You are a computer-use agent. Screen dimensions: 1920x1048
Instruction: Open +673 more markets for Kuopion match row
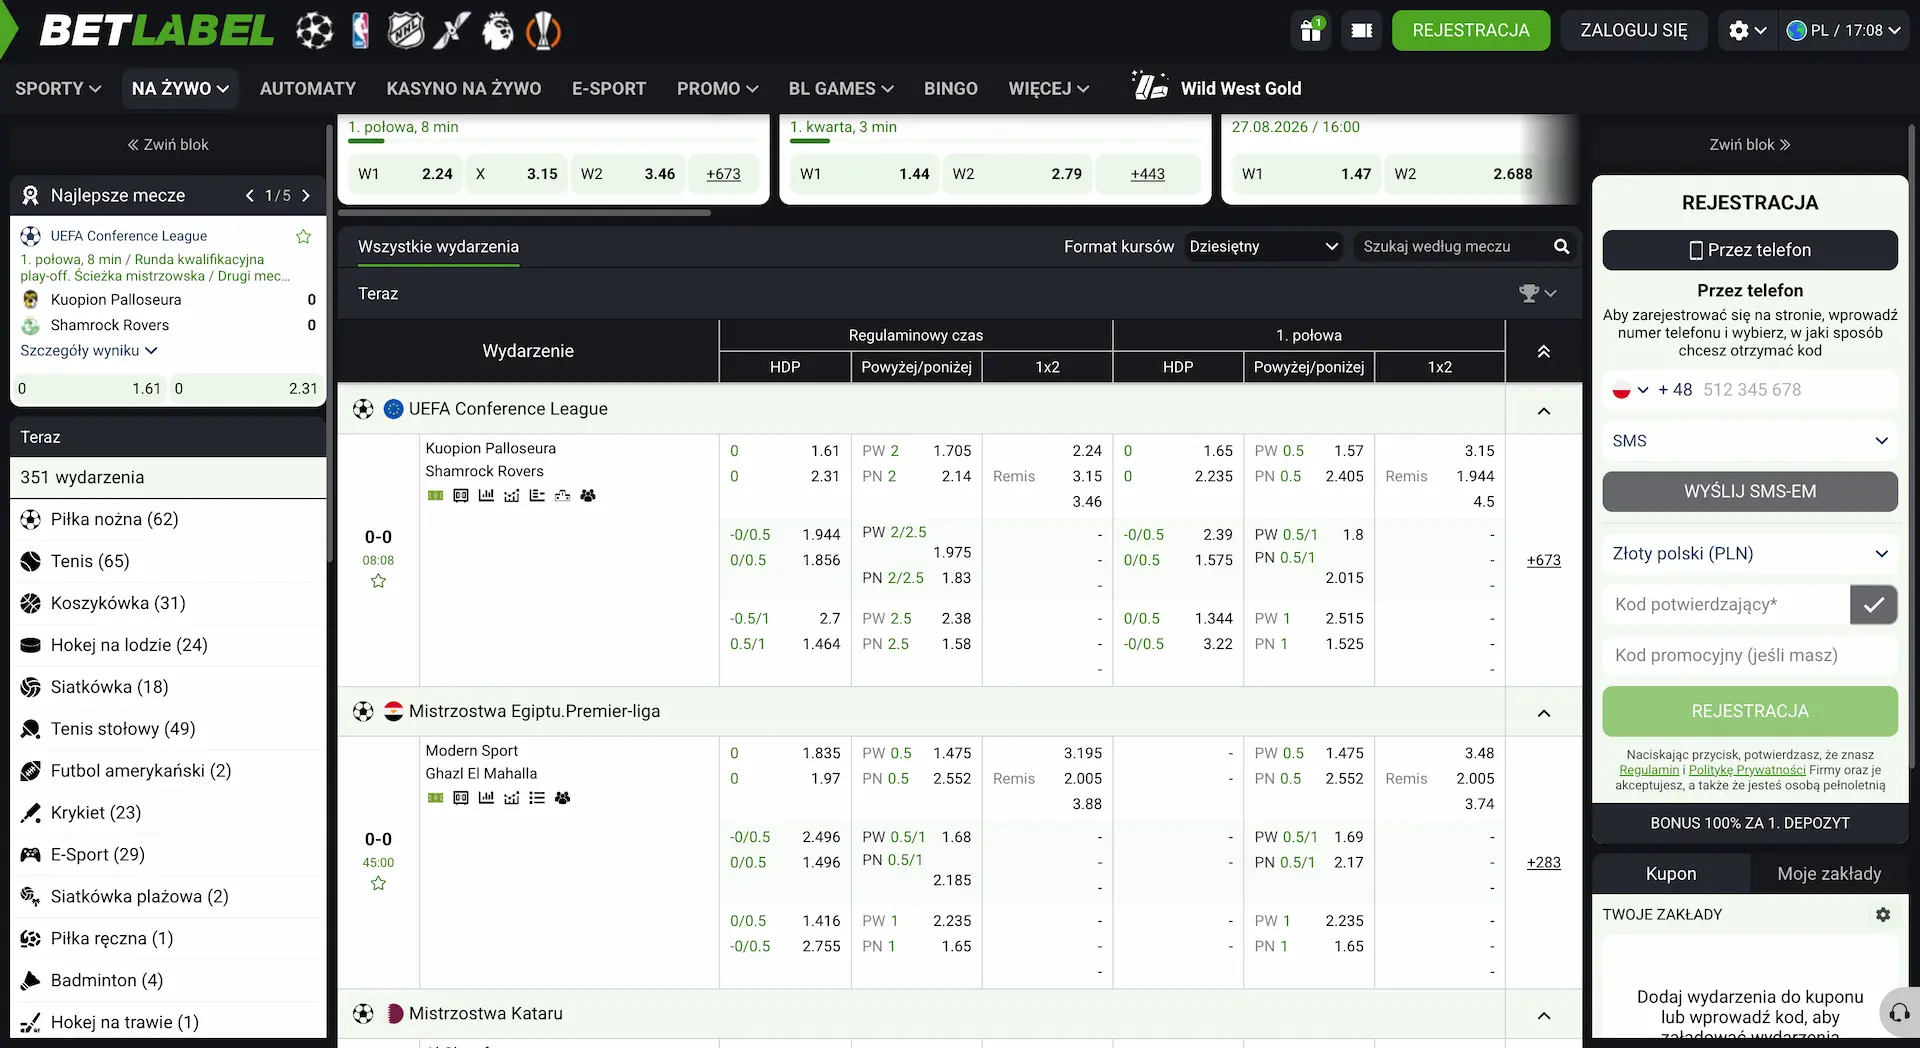click(x=1543, y=560)
